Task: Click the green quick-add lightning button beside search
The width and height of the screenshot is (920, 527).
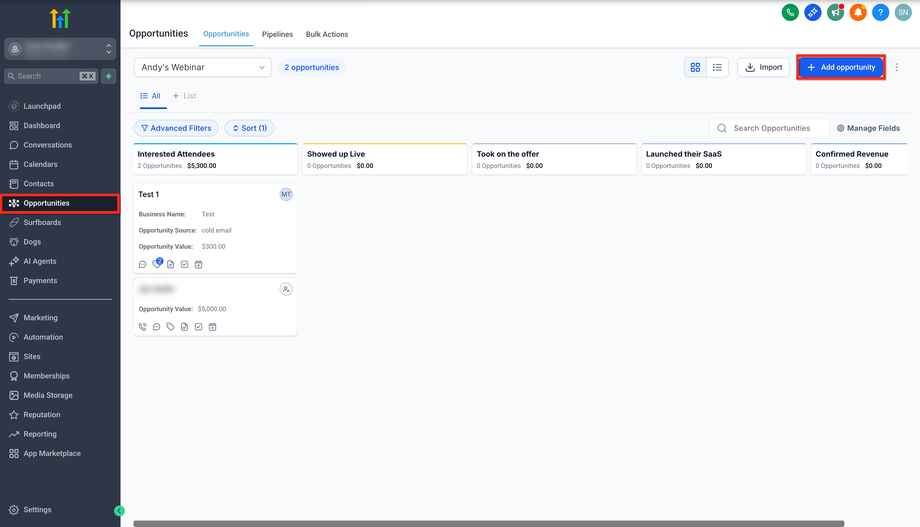Action: pyautogui.click(x=109, y=76)
